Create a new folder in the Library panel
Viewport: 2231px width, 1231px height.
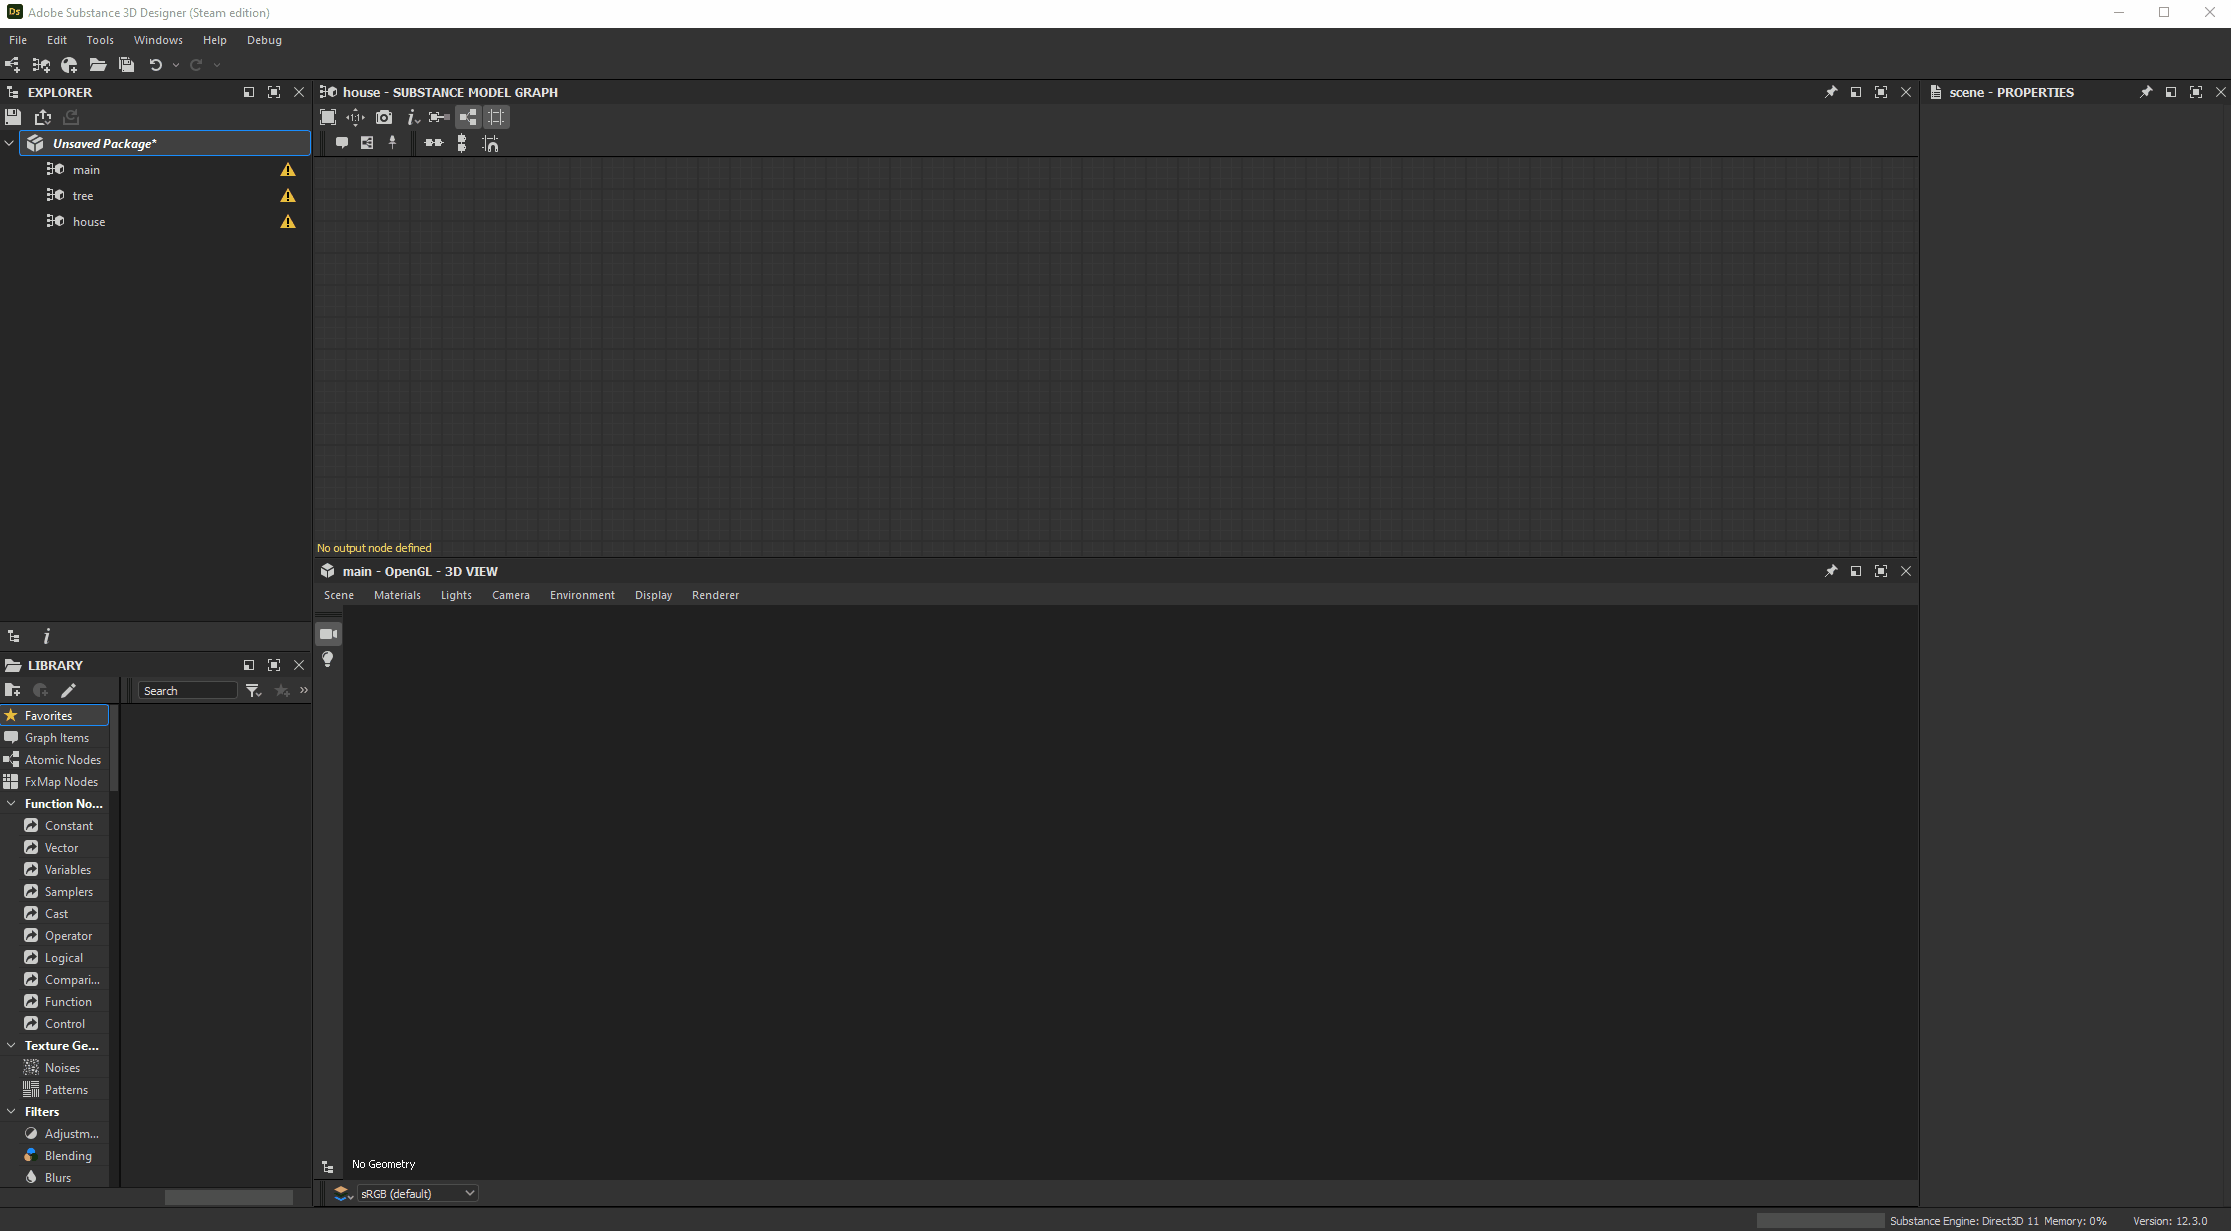tap(13, 690)
